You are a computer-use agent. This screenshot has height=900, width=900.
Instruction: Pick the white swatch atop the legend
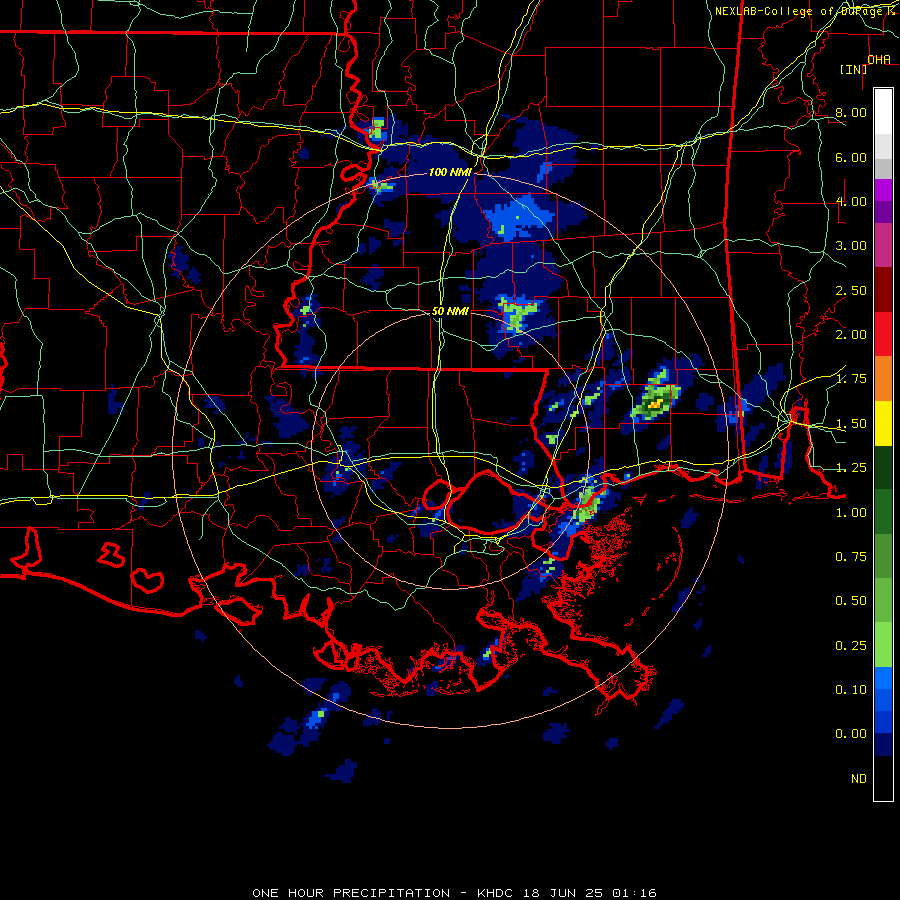click(883, 112)
